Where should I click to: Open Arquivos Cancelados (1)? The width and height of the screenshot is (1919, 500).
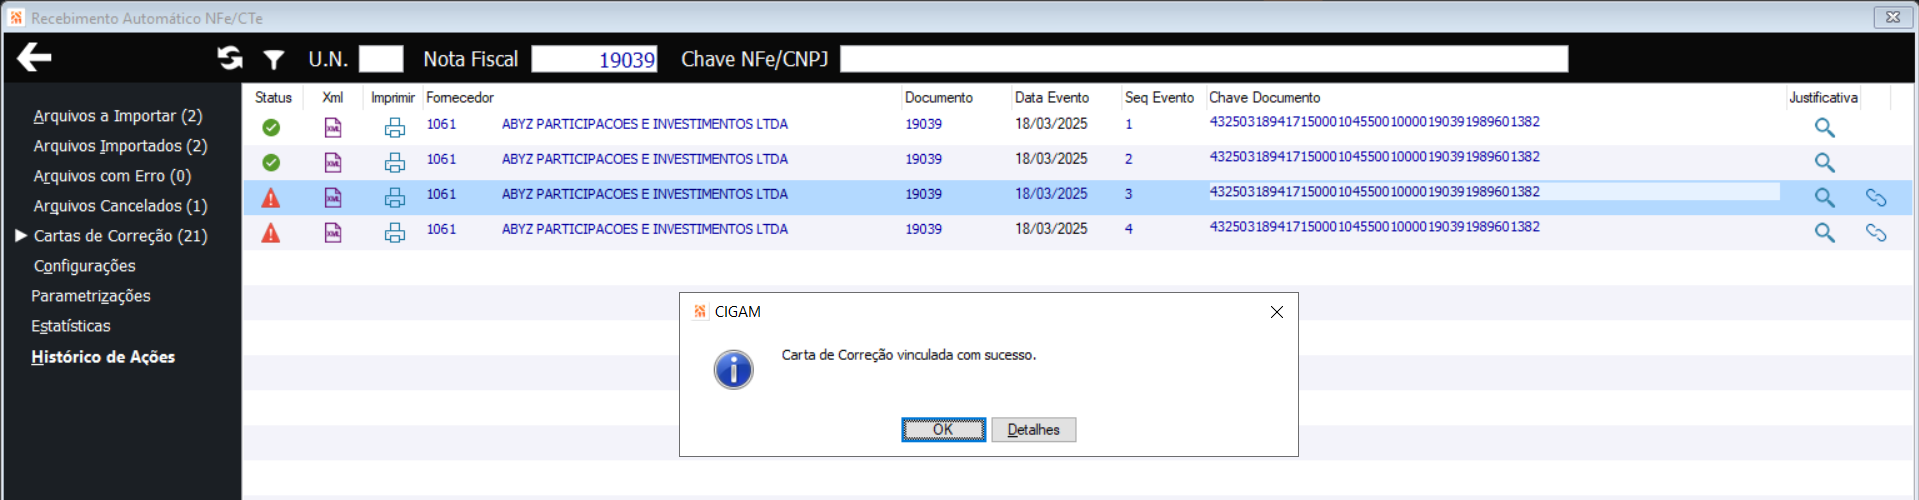pyautogui.click(x=120, y=206)
